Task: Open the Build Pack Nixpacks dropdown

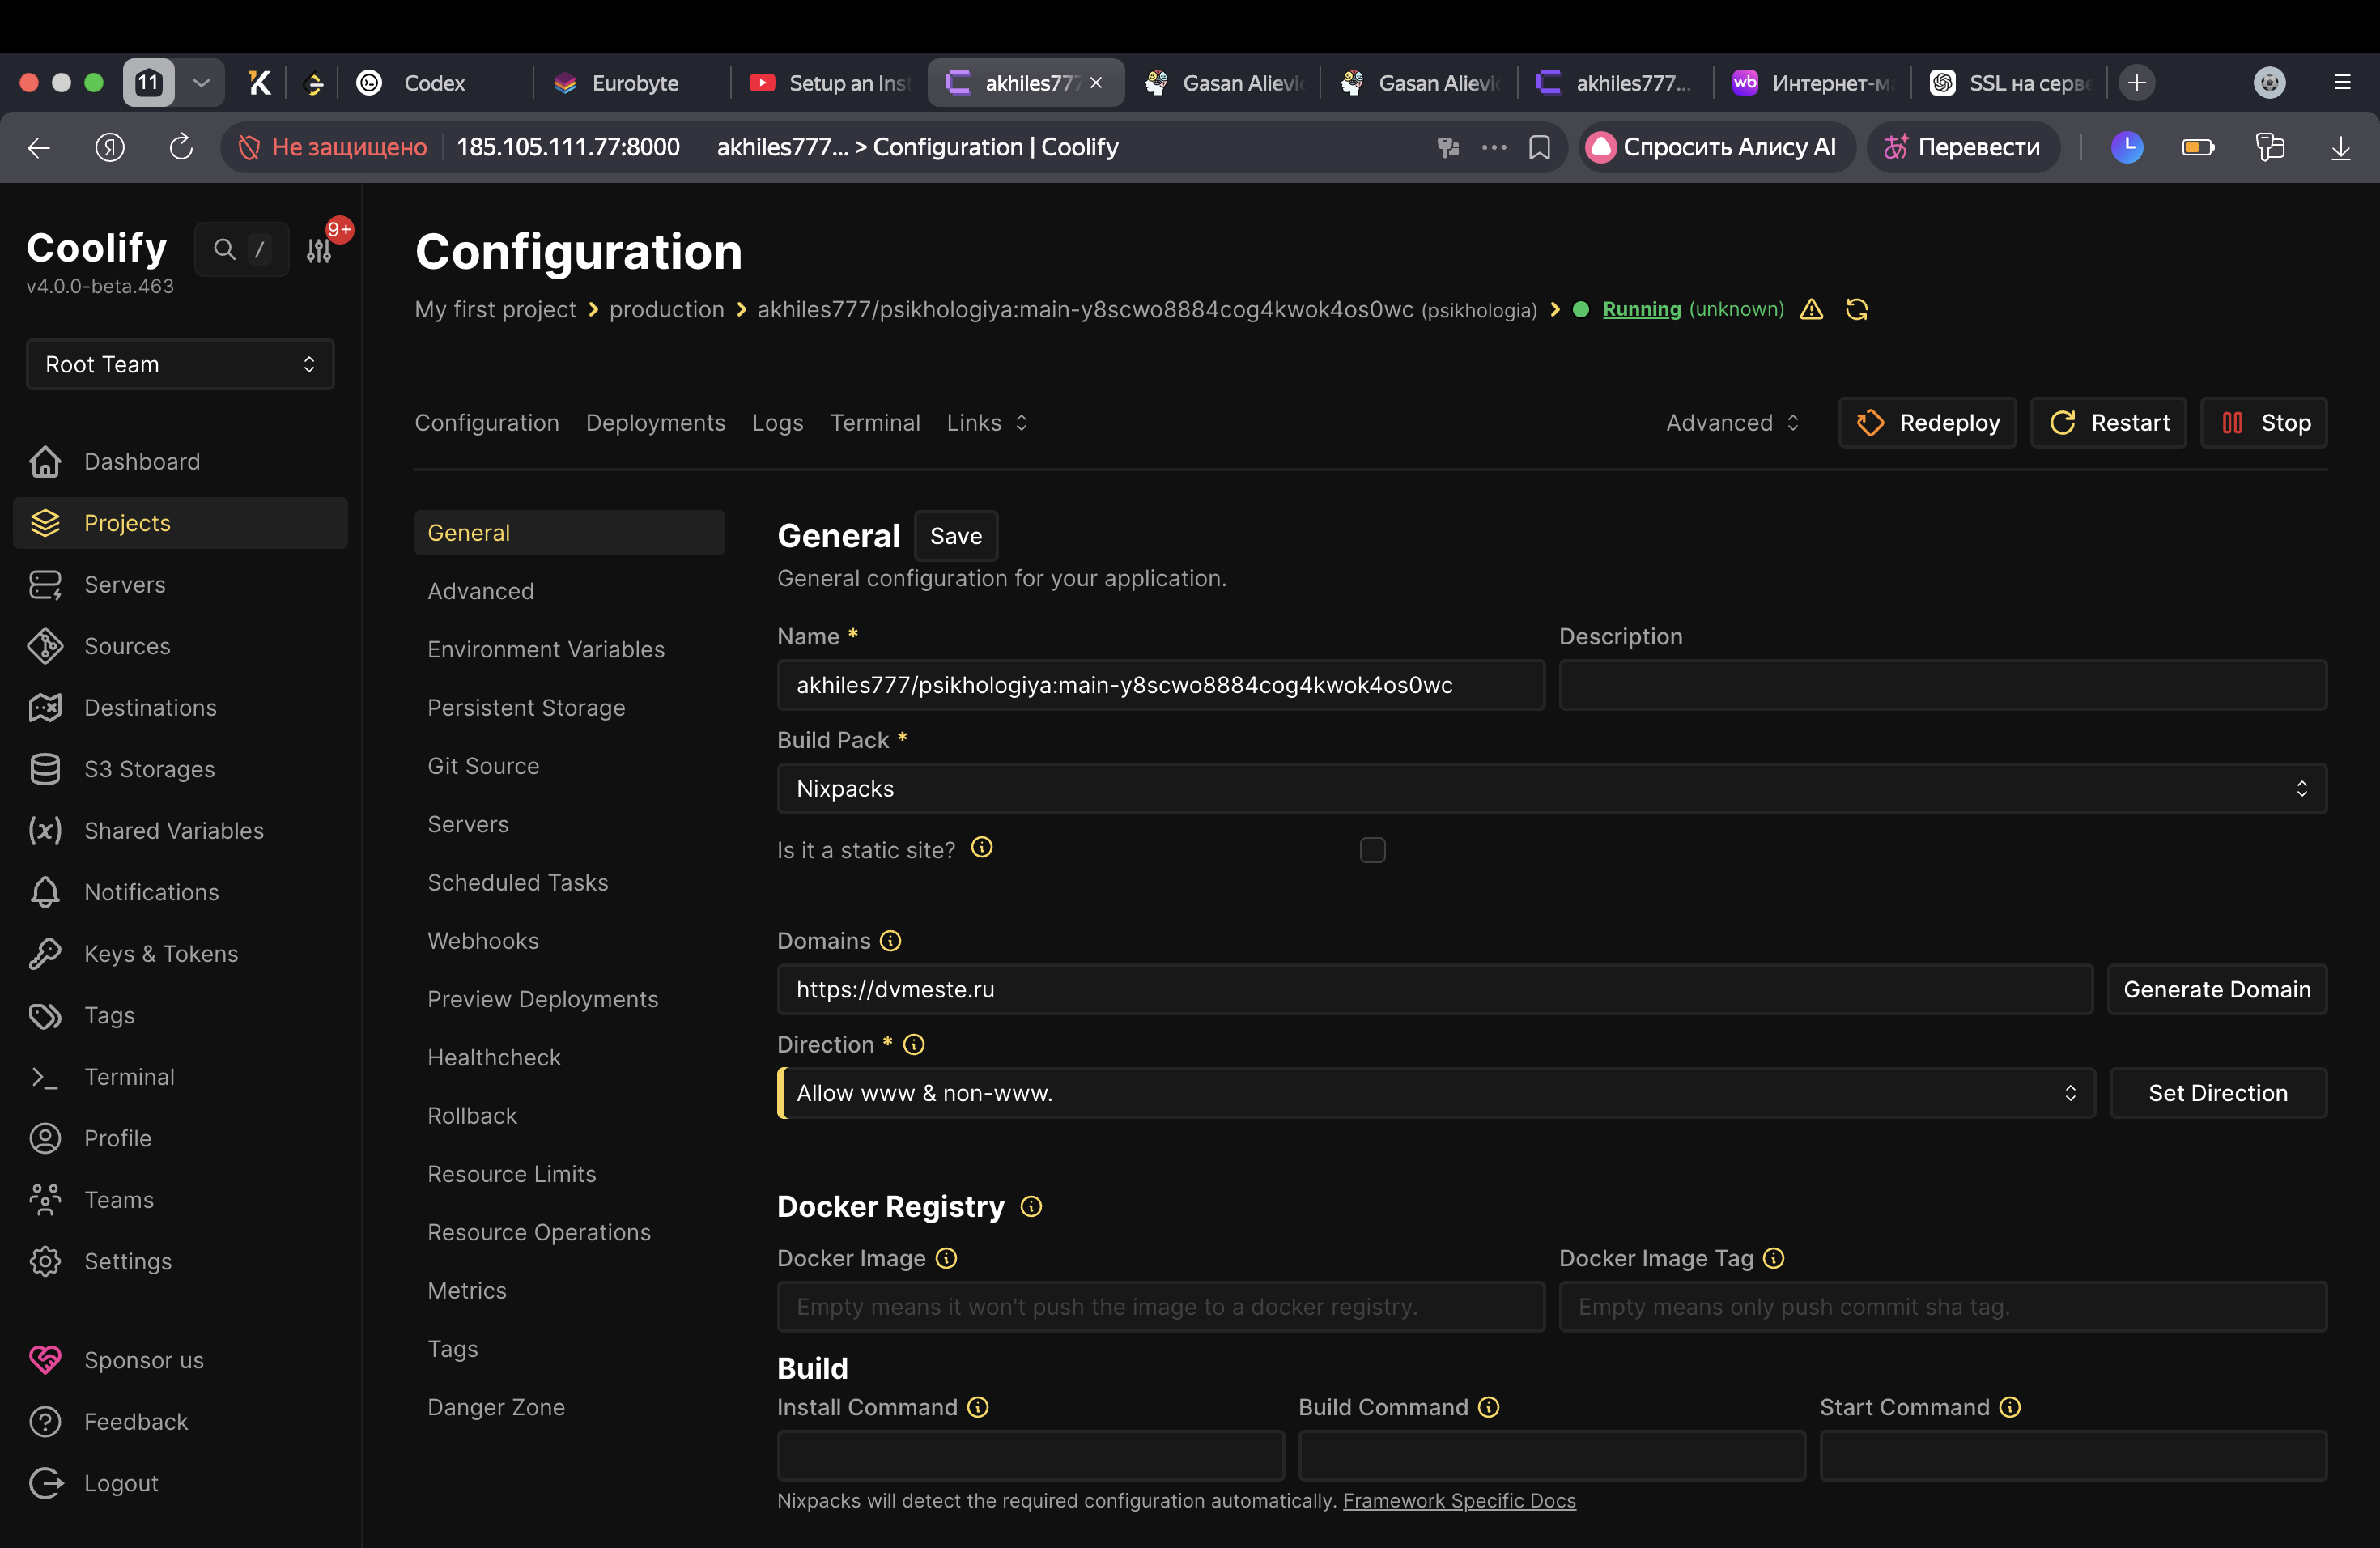Action: click(x=1551, y=788)
